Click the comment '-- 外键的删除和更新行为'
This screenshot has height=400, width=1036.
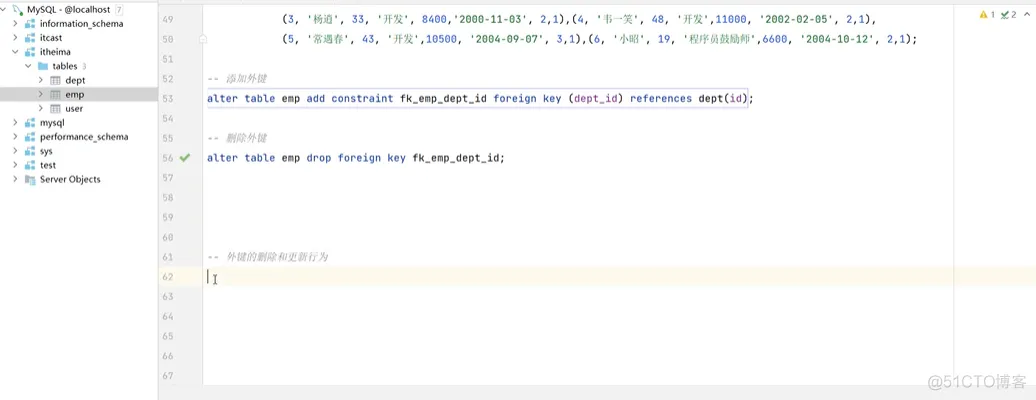tap(268, 257)
